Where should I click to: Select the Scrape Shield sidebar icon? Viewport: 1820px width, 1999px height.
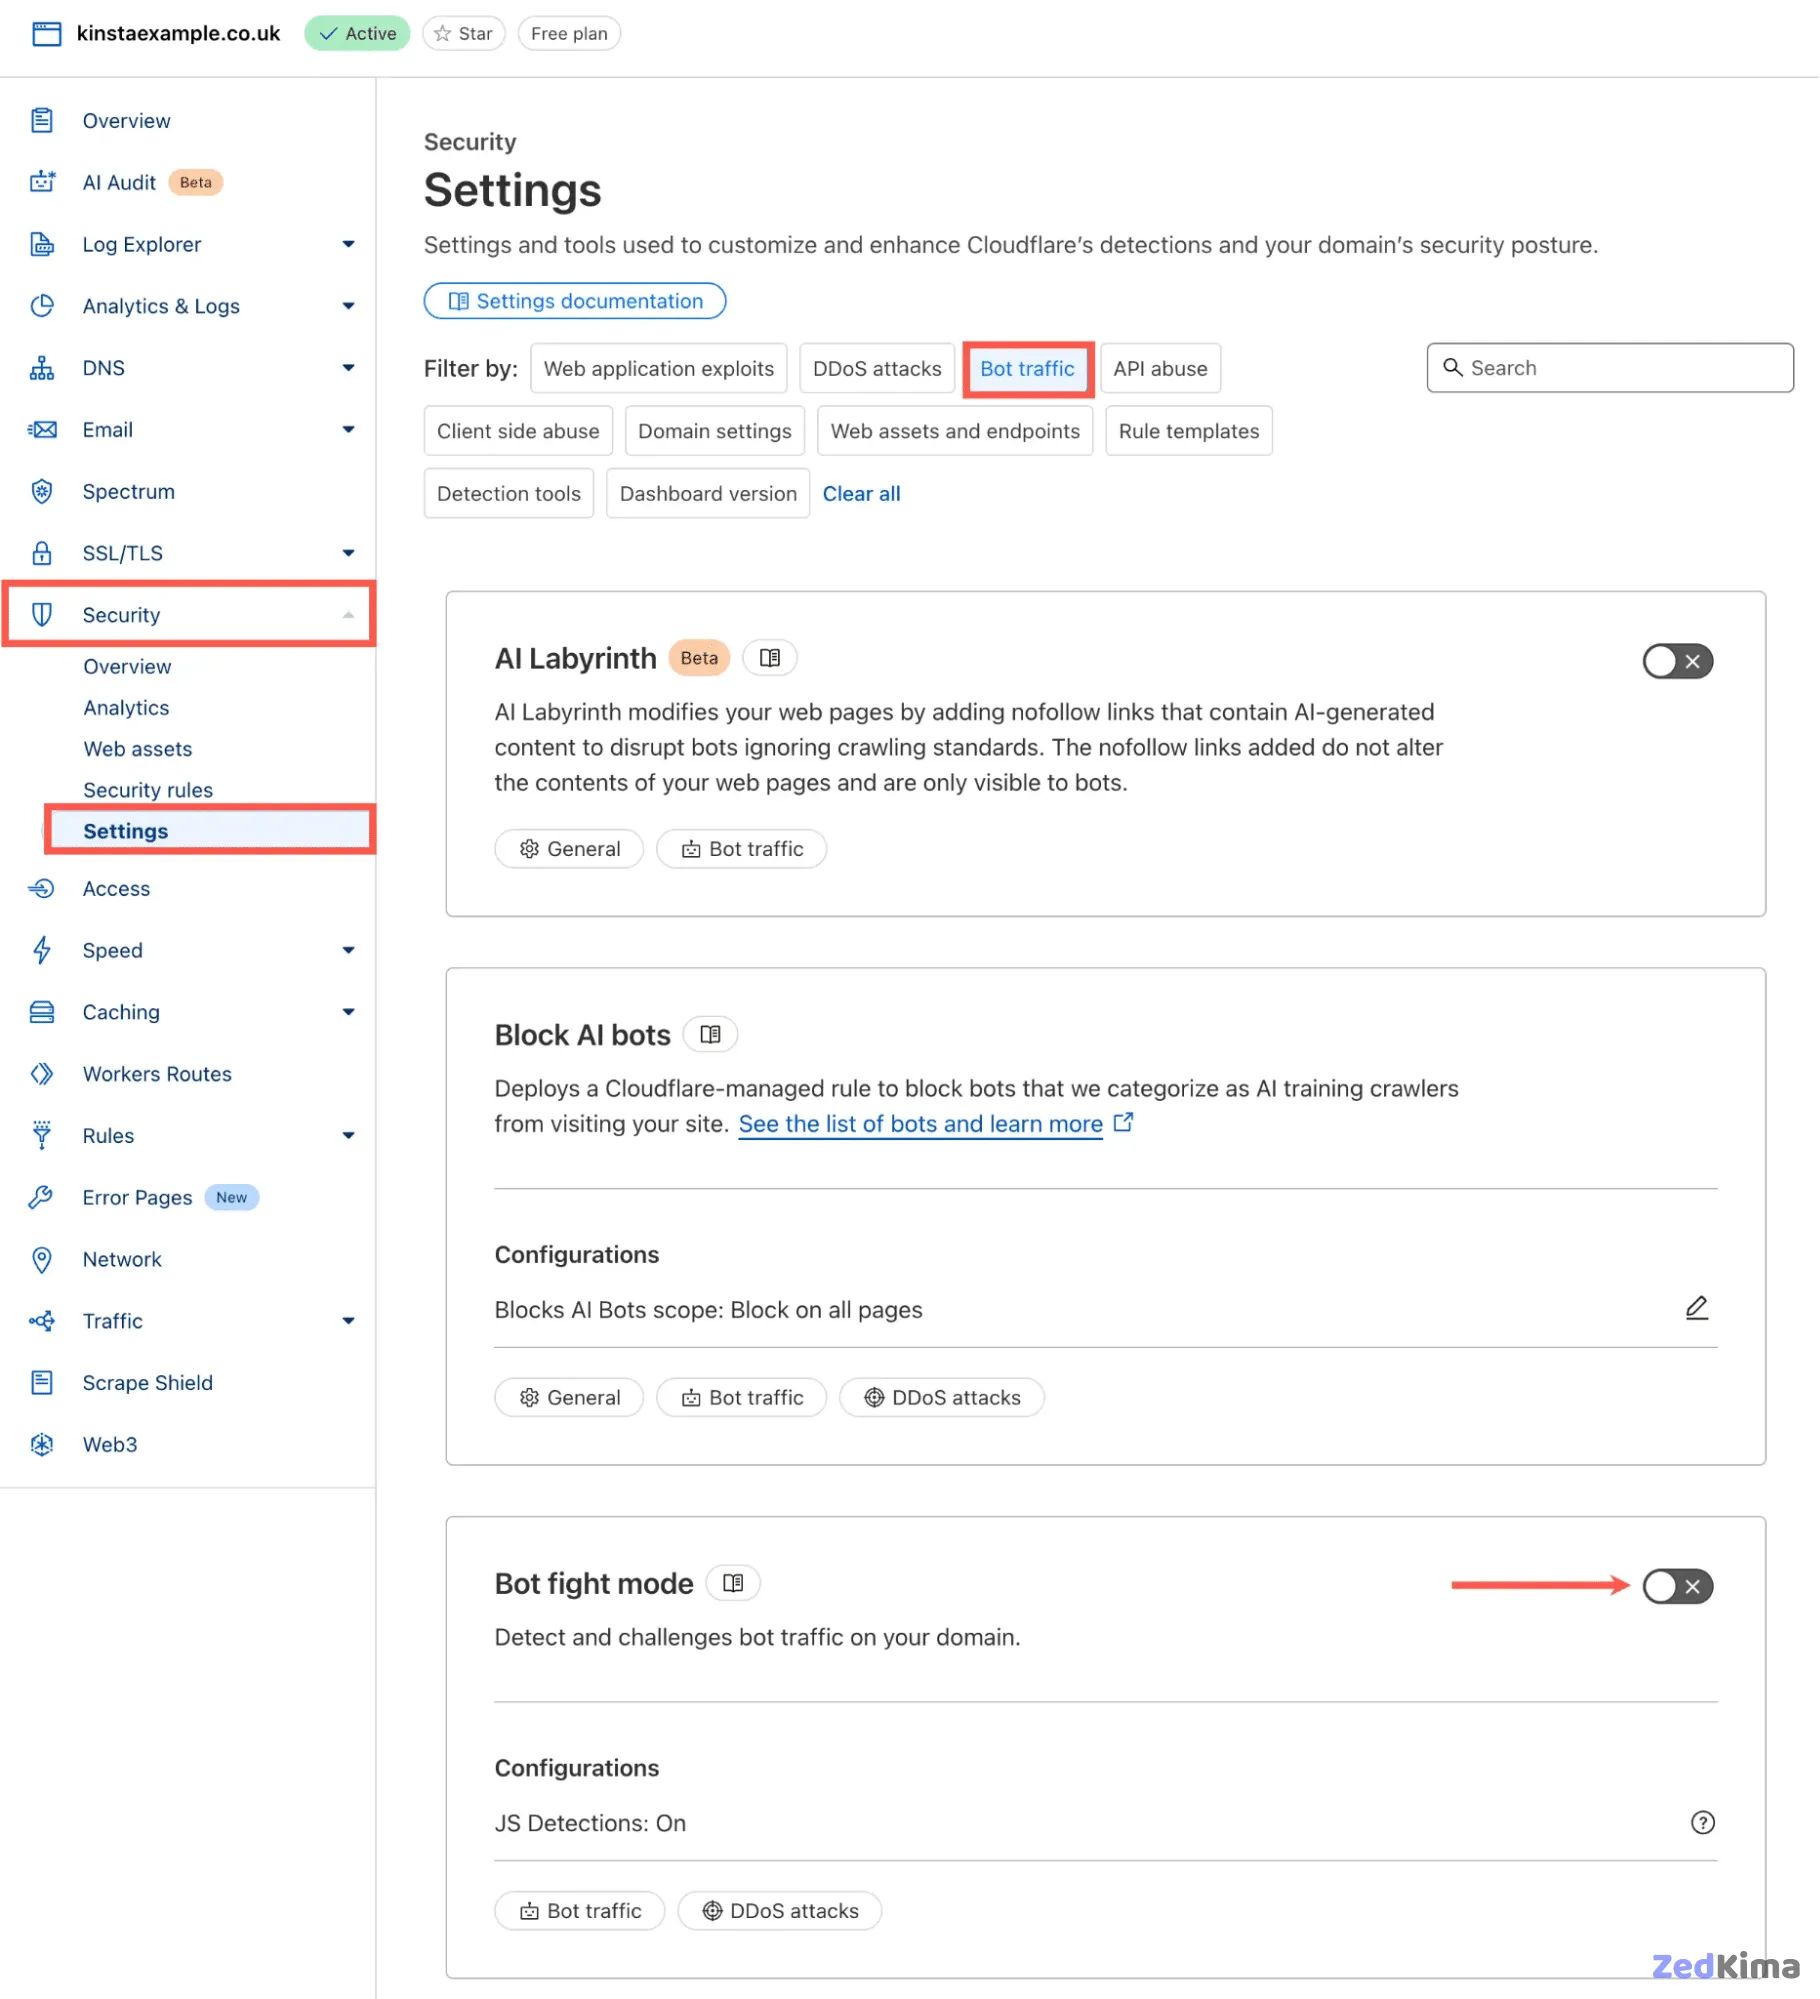pos(42,1382)
